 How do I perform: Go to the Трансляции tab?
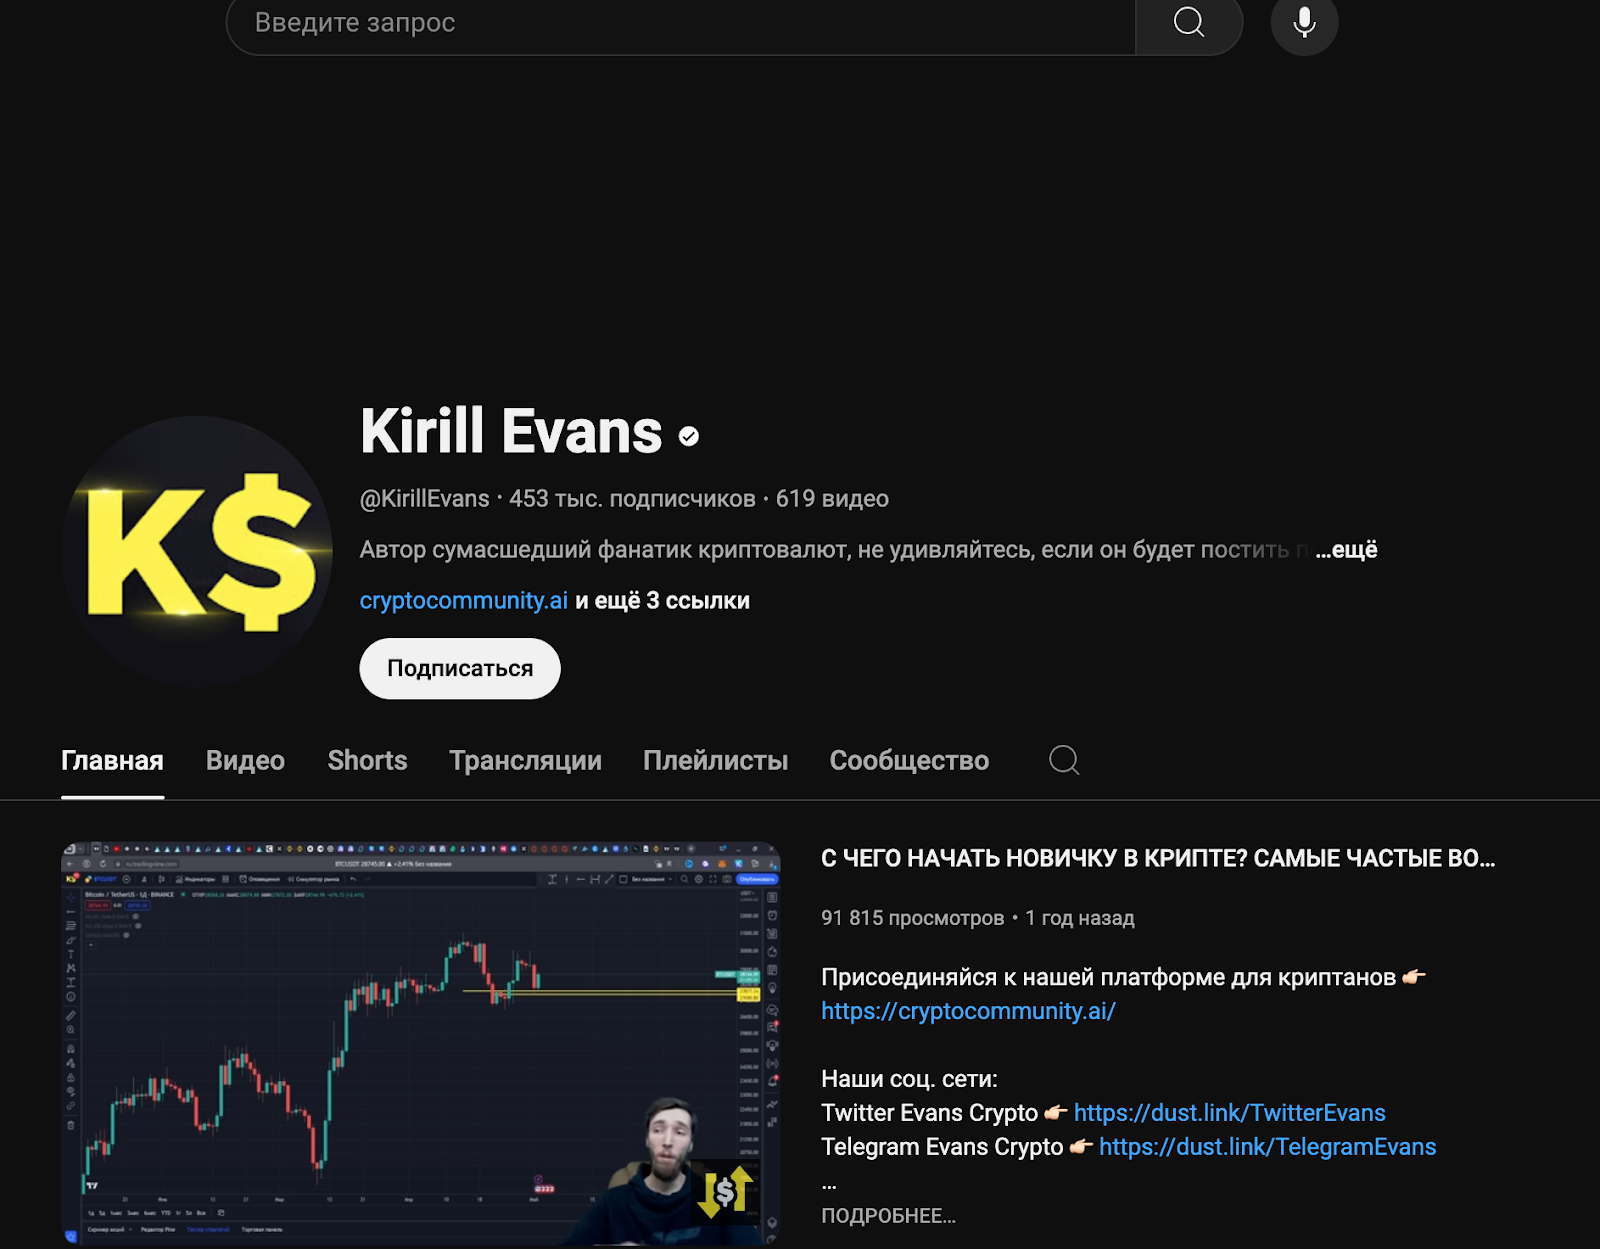pos(525,761)
